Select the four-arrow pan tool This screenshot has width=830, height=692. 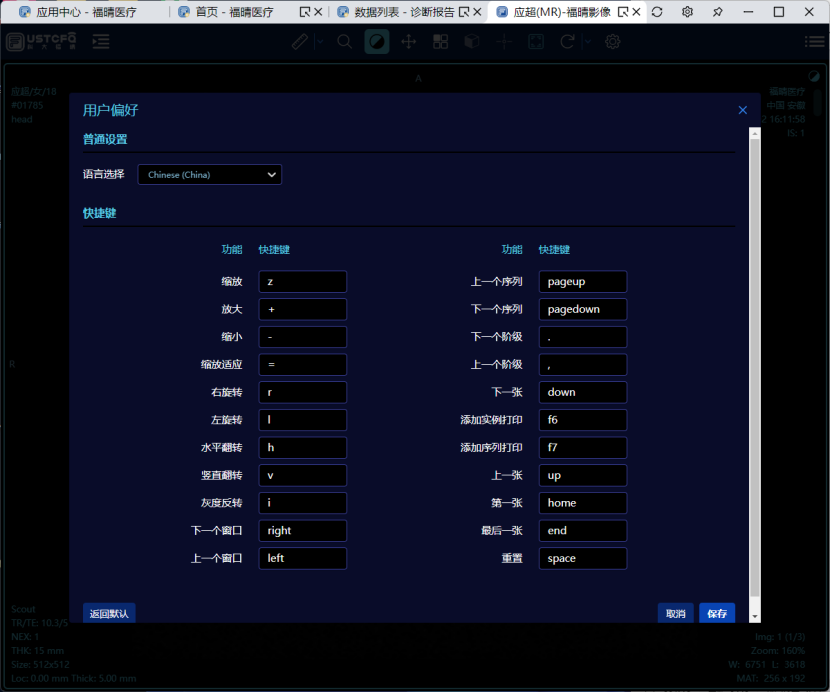[x=408, y=42]
